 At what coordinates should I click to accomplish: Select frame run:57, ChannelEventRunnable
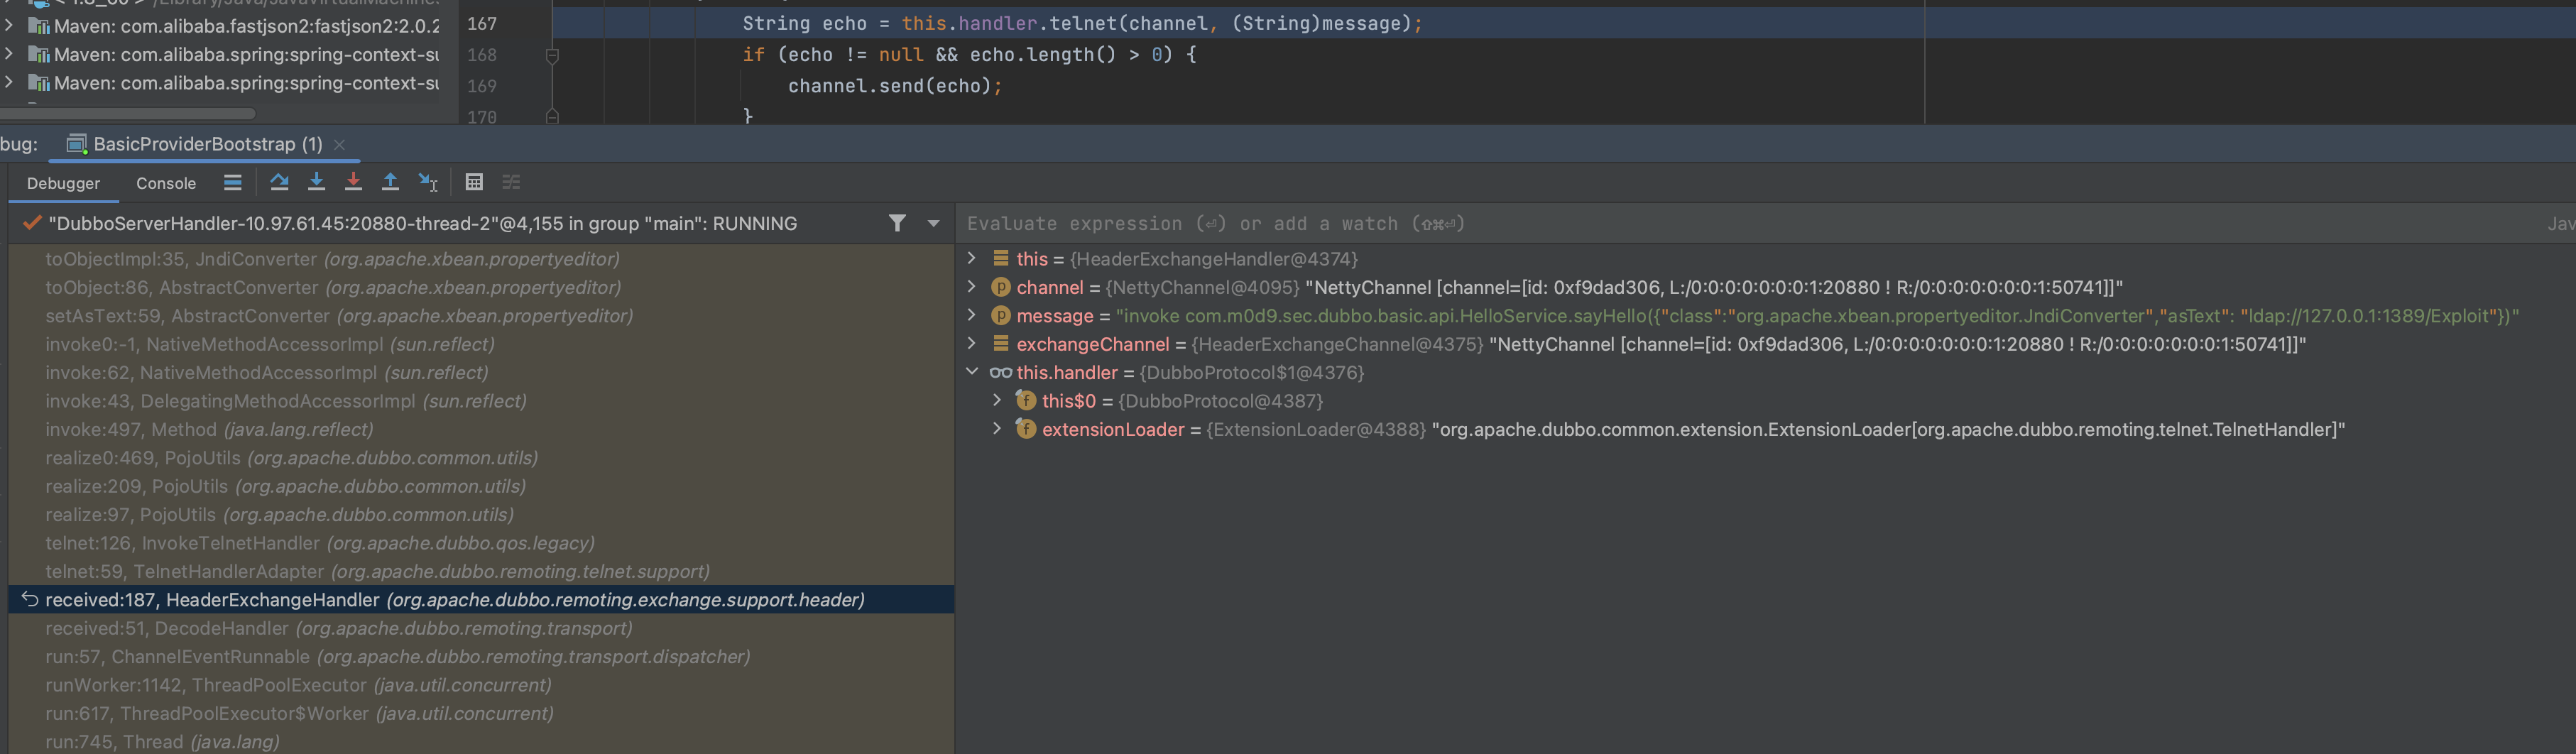click(x=481, y=657)
